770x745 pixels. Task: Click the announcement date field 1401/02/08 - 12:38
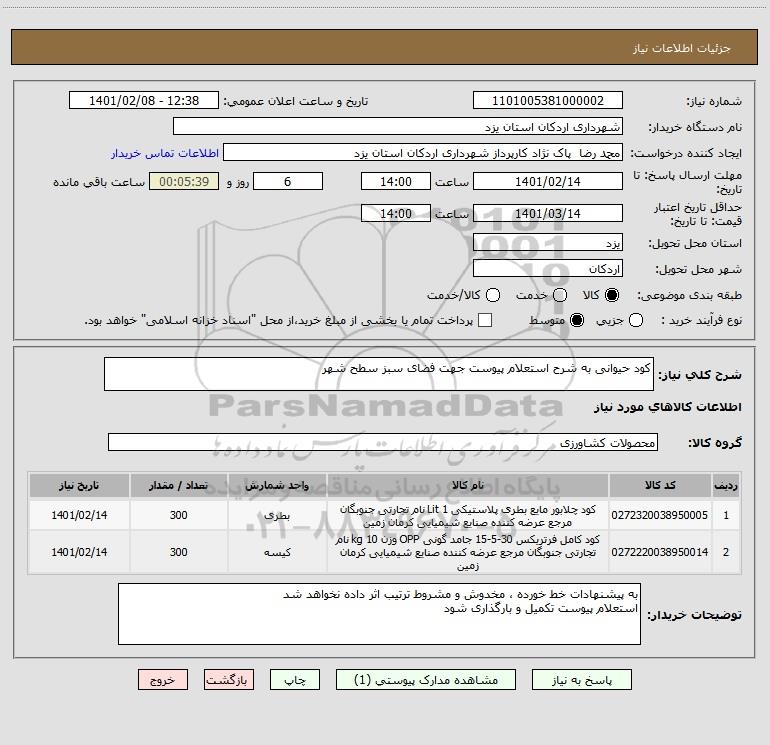click(144, 100)
